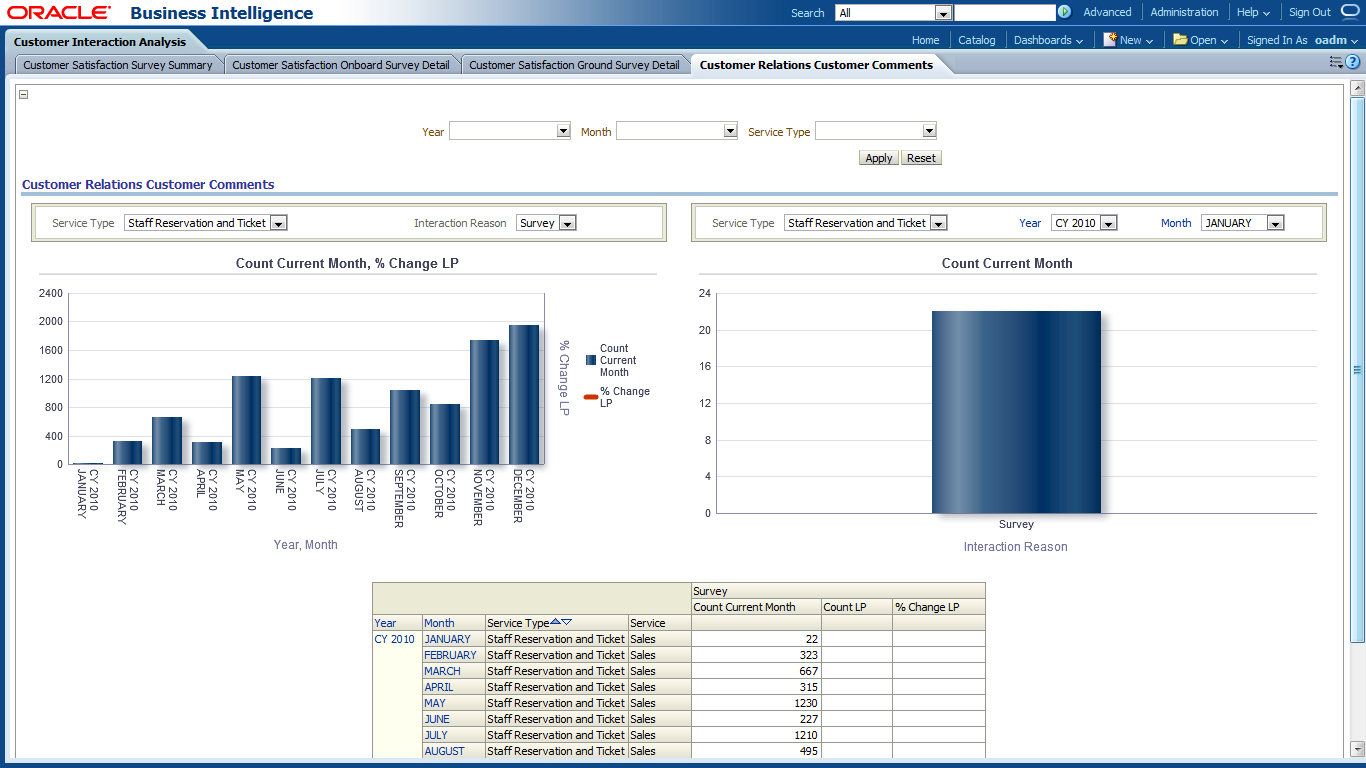This screenshot has width=1366, height=768.
Task: Click the Oracle logo in header
Action: (x=60, y=13)
